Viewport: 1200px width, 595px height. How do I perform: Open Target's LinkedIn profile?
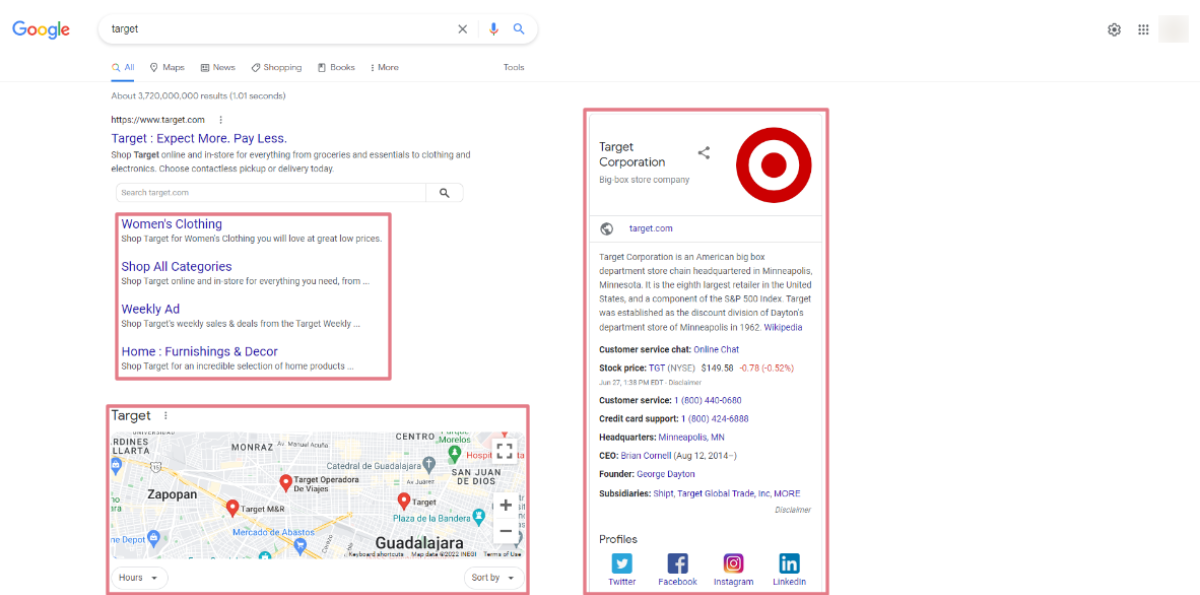pos(789,570)
